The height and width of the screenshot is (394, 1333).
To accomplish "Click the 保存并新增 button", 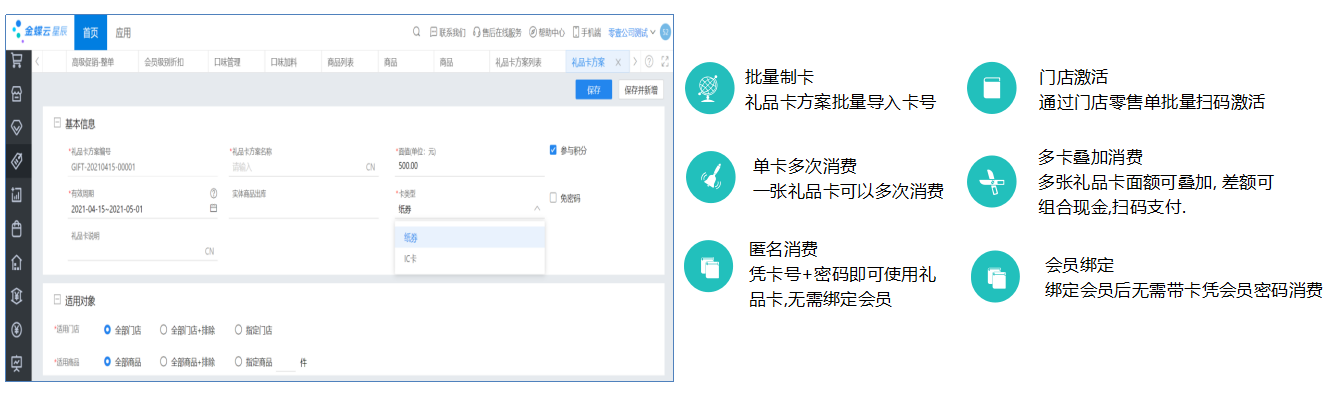I will pyautogui.click(x=640, y=89).
